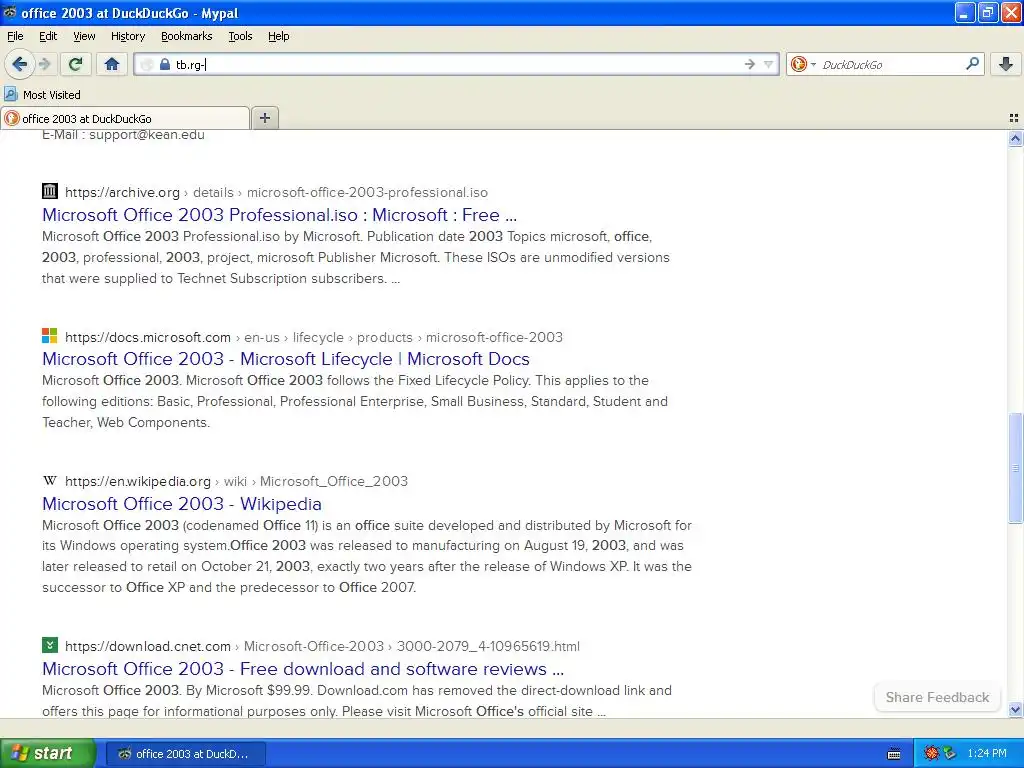Click the Go arrow in address bar
This screenshot has width=1024, height=768.
click(x=749, y=64)
